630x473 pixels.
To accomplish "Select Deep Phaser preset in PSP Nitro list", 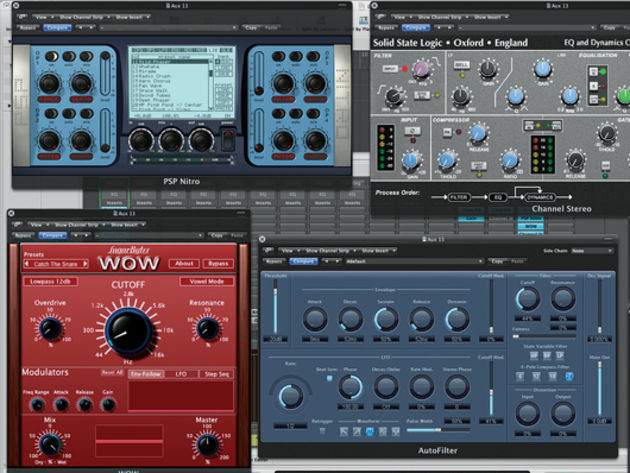I will (152, 100).
